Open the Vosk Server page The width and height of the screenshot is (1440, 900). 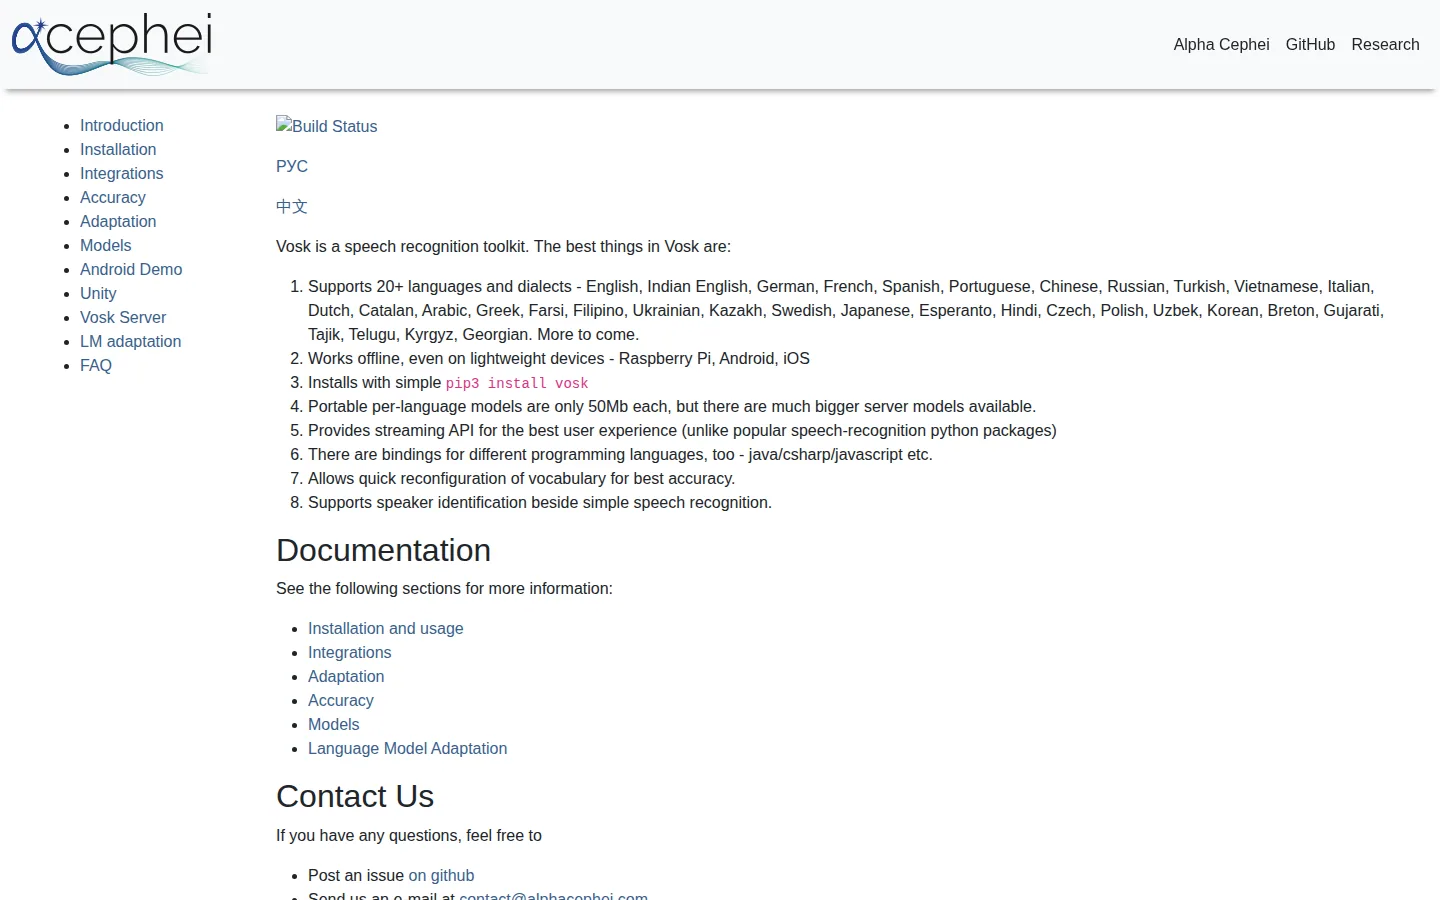point(123,317)
